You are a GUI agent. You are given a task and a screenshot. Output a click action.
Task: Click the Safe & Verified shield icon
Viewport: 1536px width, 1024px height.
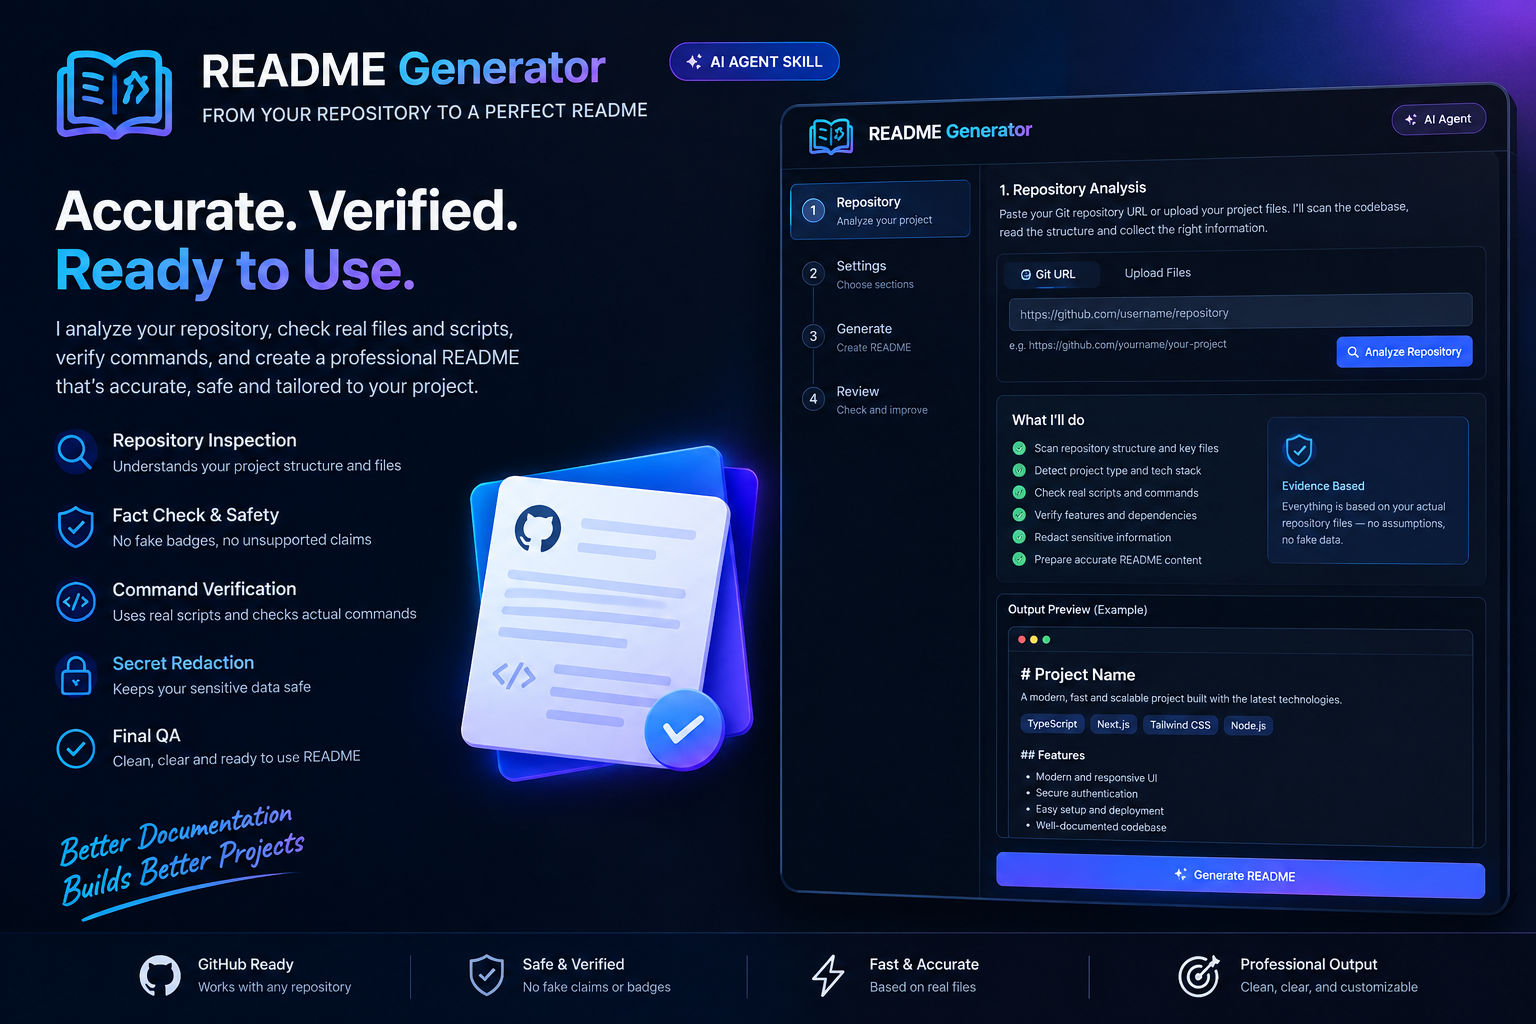(x=487, y=975)
